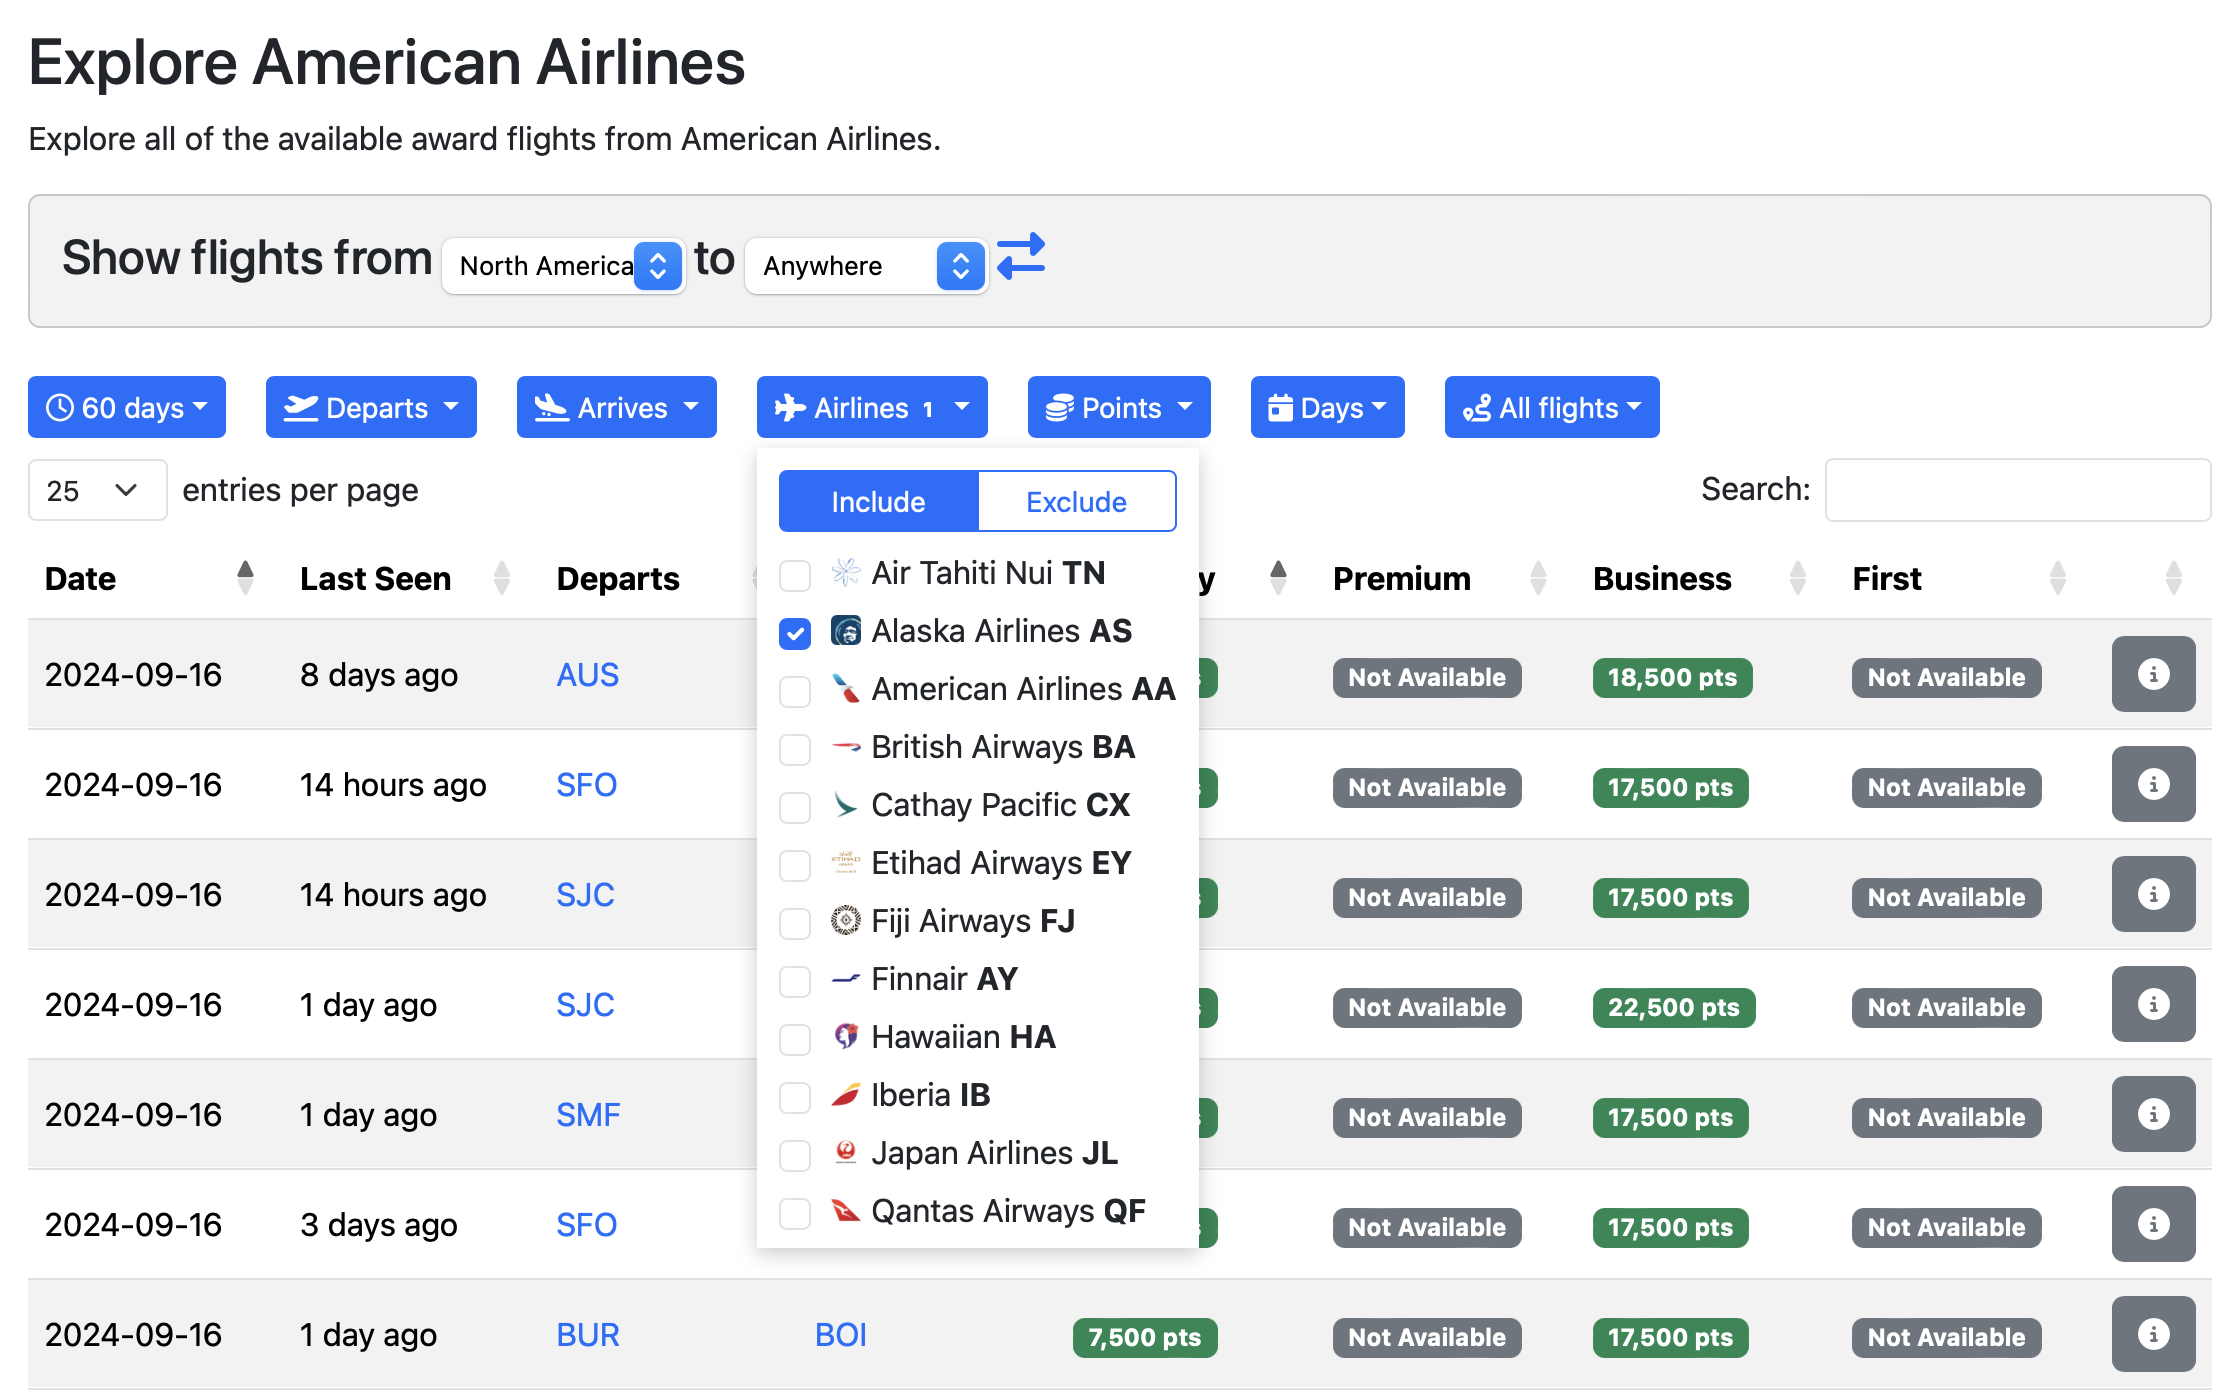
Task: Click the Air Tahiti Nui snowflake logo
Action: coord(846,573)
